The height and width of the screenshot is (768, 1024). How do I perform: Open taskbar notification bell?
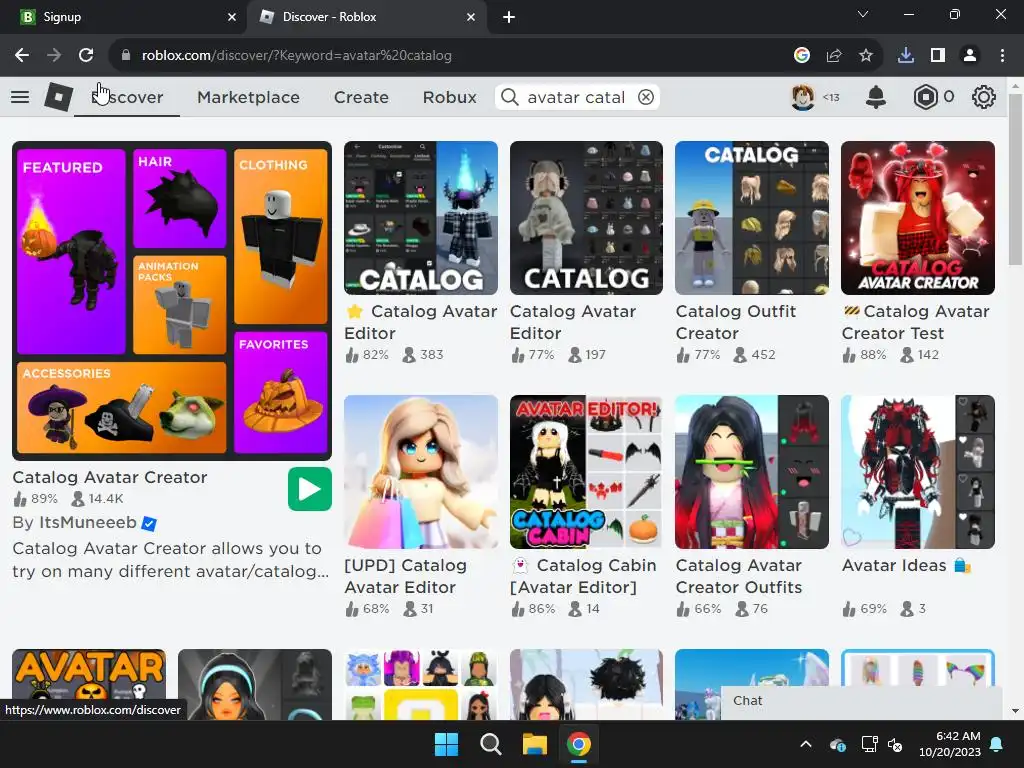[x=997, y=744]
